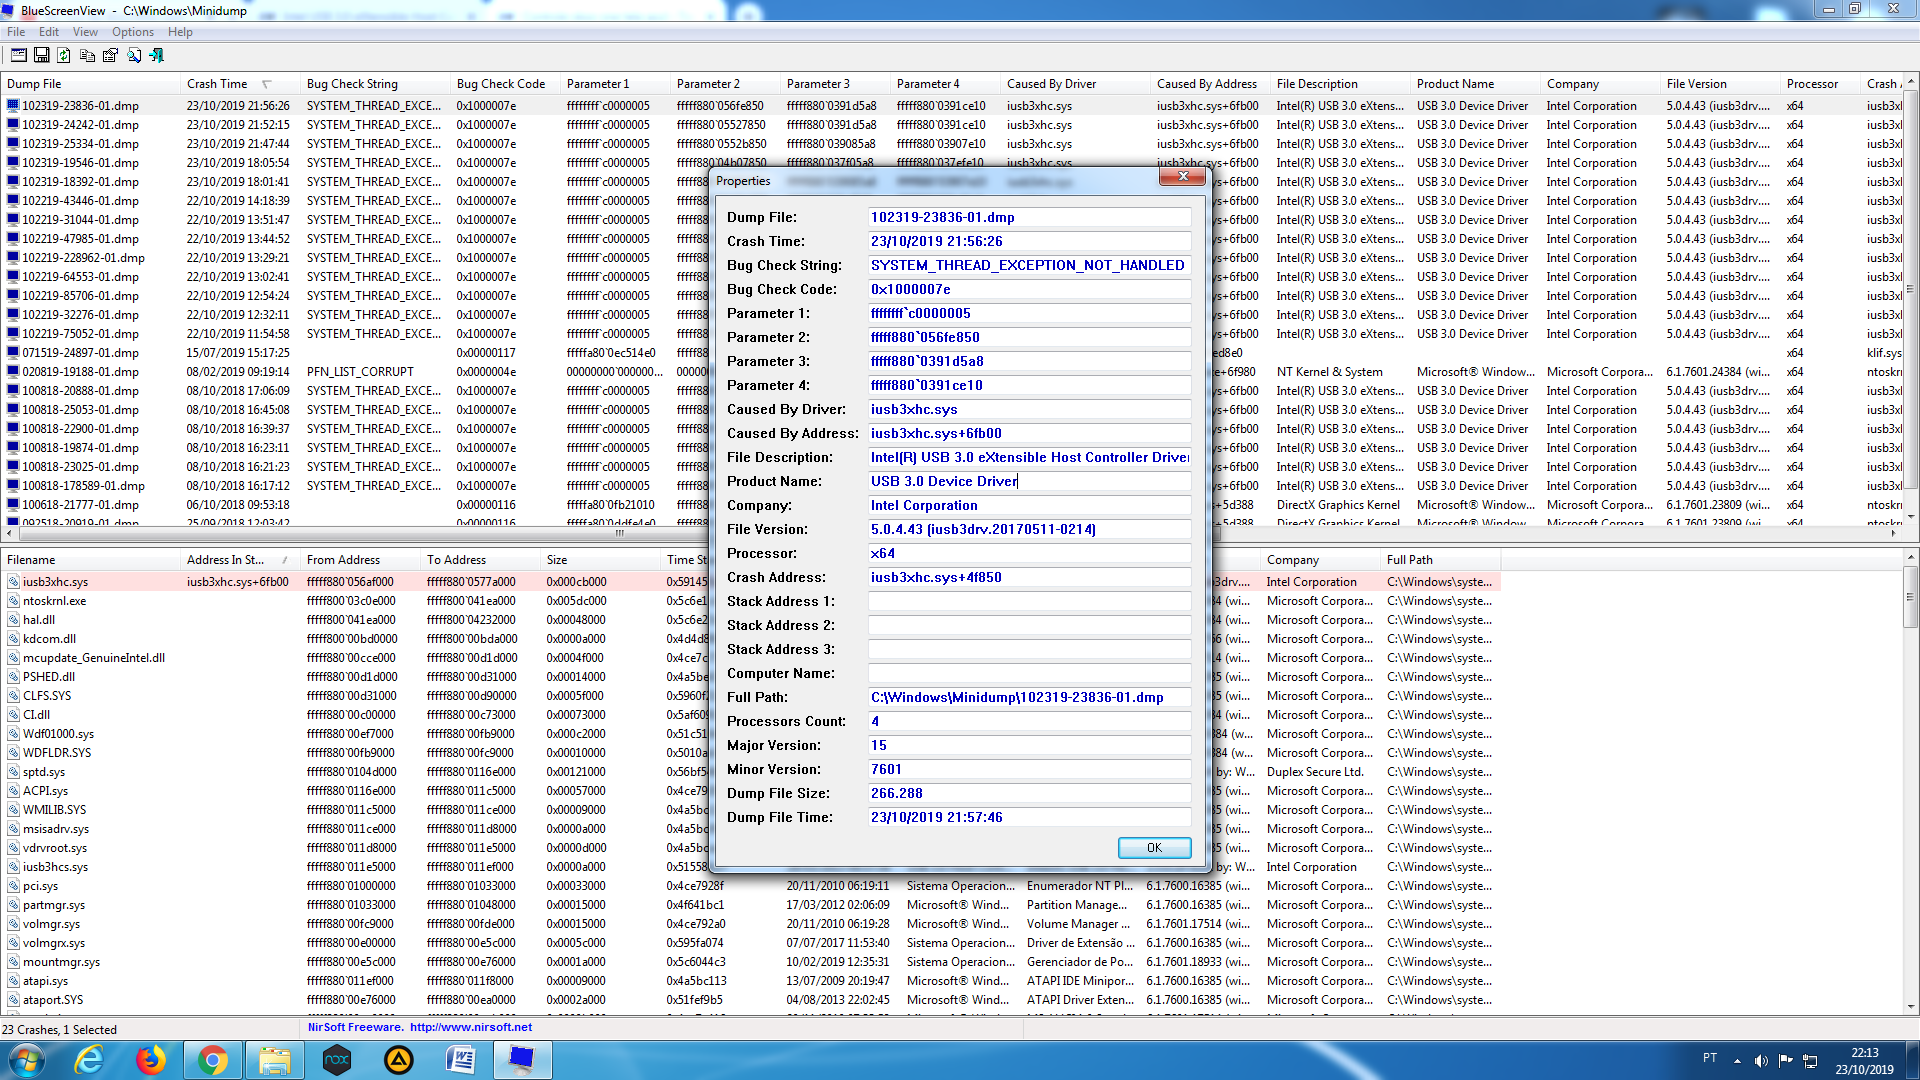Sort by the Dump File column header
This screenshot has height=1080, width=1920.
(x=90, y=84)
